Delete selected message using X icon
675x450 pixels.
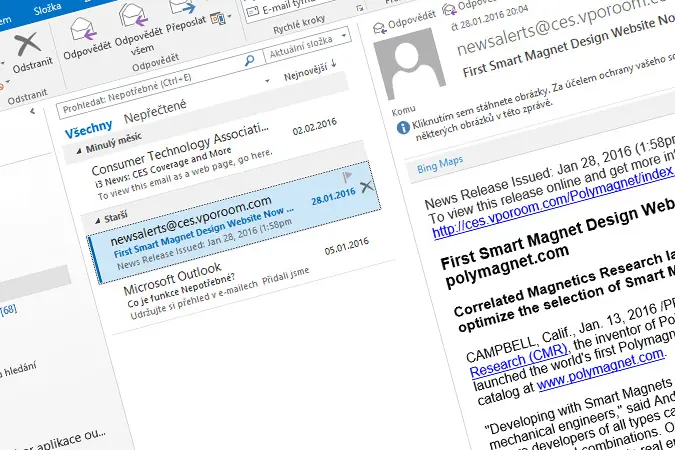367,187
